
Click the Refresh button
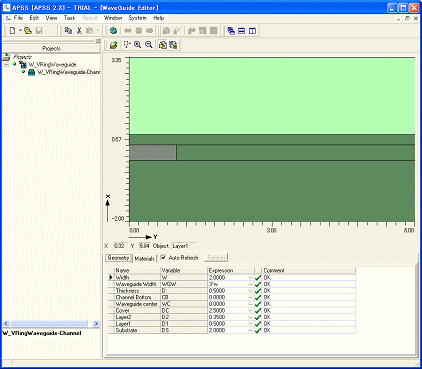click(x=216, y=258)
